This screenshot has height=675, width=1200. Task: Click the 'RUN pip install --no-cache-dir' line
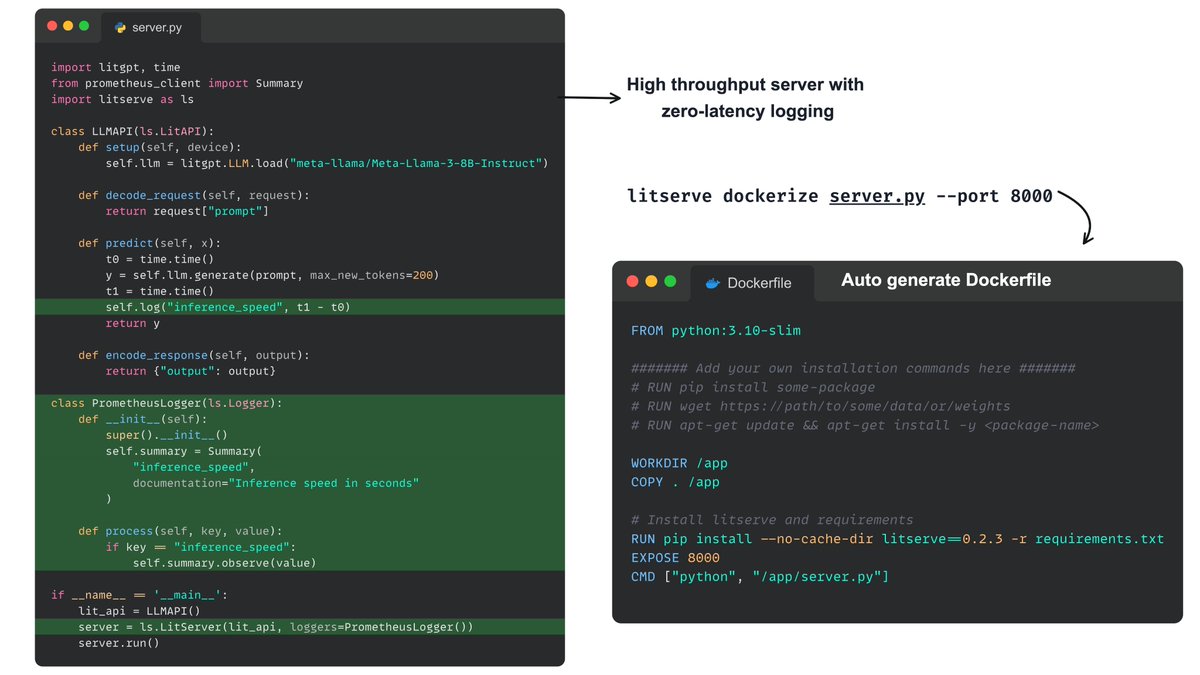898,539
